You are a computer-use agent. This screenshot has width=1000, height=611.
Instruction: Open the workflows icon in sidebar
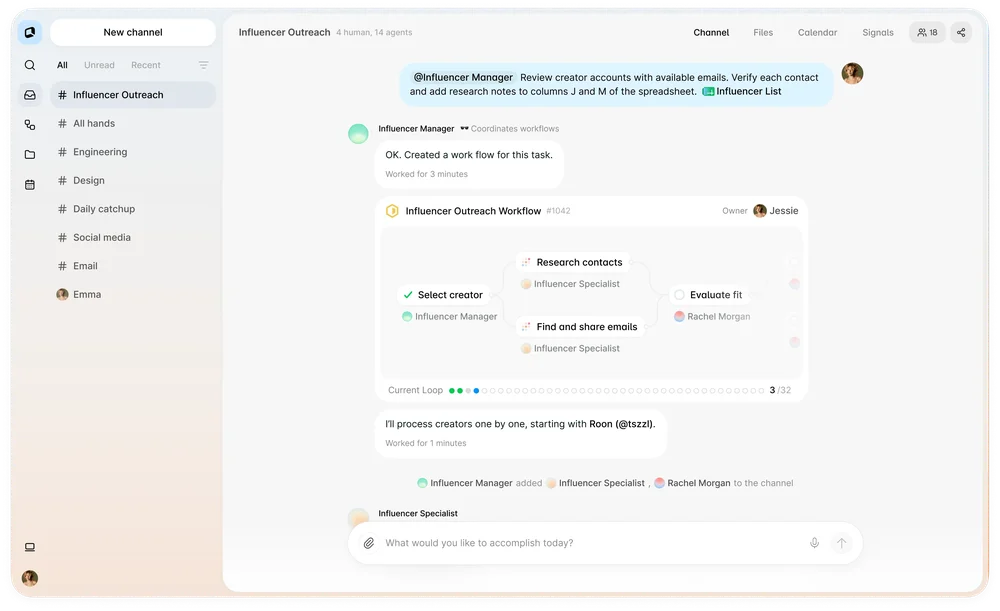point(29,125)
